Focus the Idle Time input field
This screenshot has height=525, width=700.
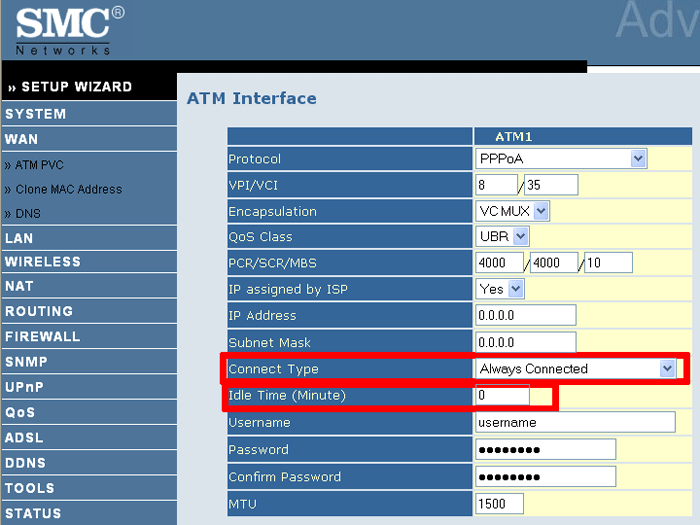coord(502,396)
